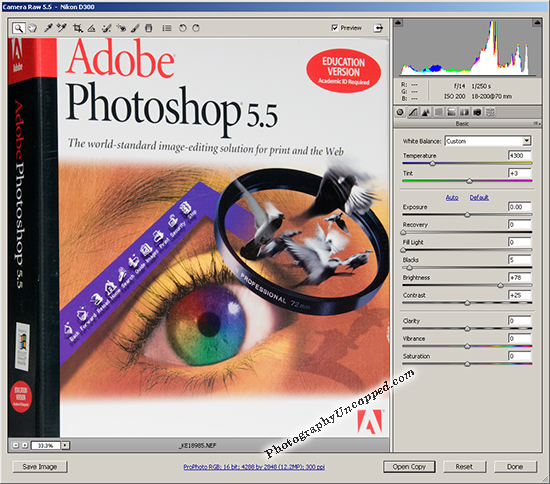Click the Vibrance slider handle
The height and width of the screenshot is (484, 550).
pos(467,346)
